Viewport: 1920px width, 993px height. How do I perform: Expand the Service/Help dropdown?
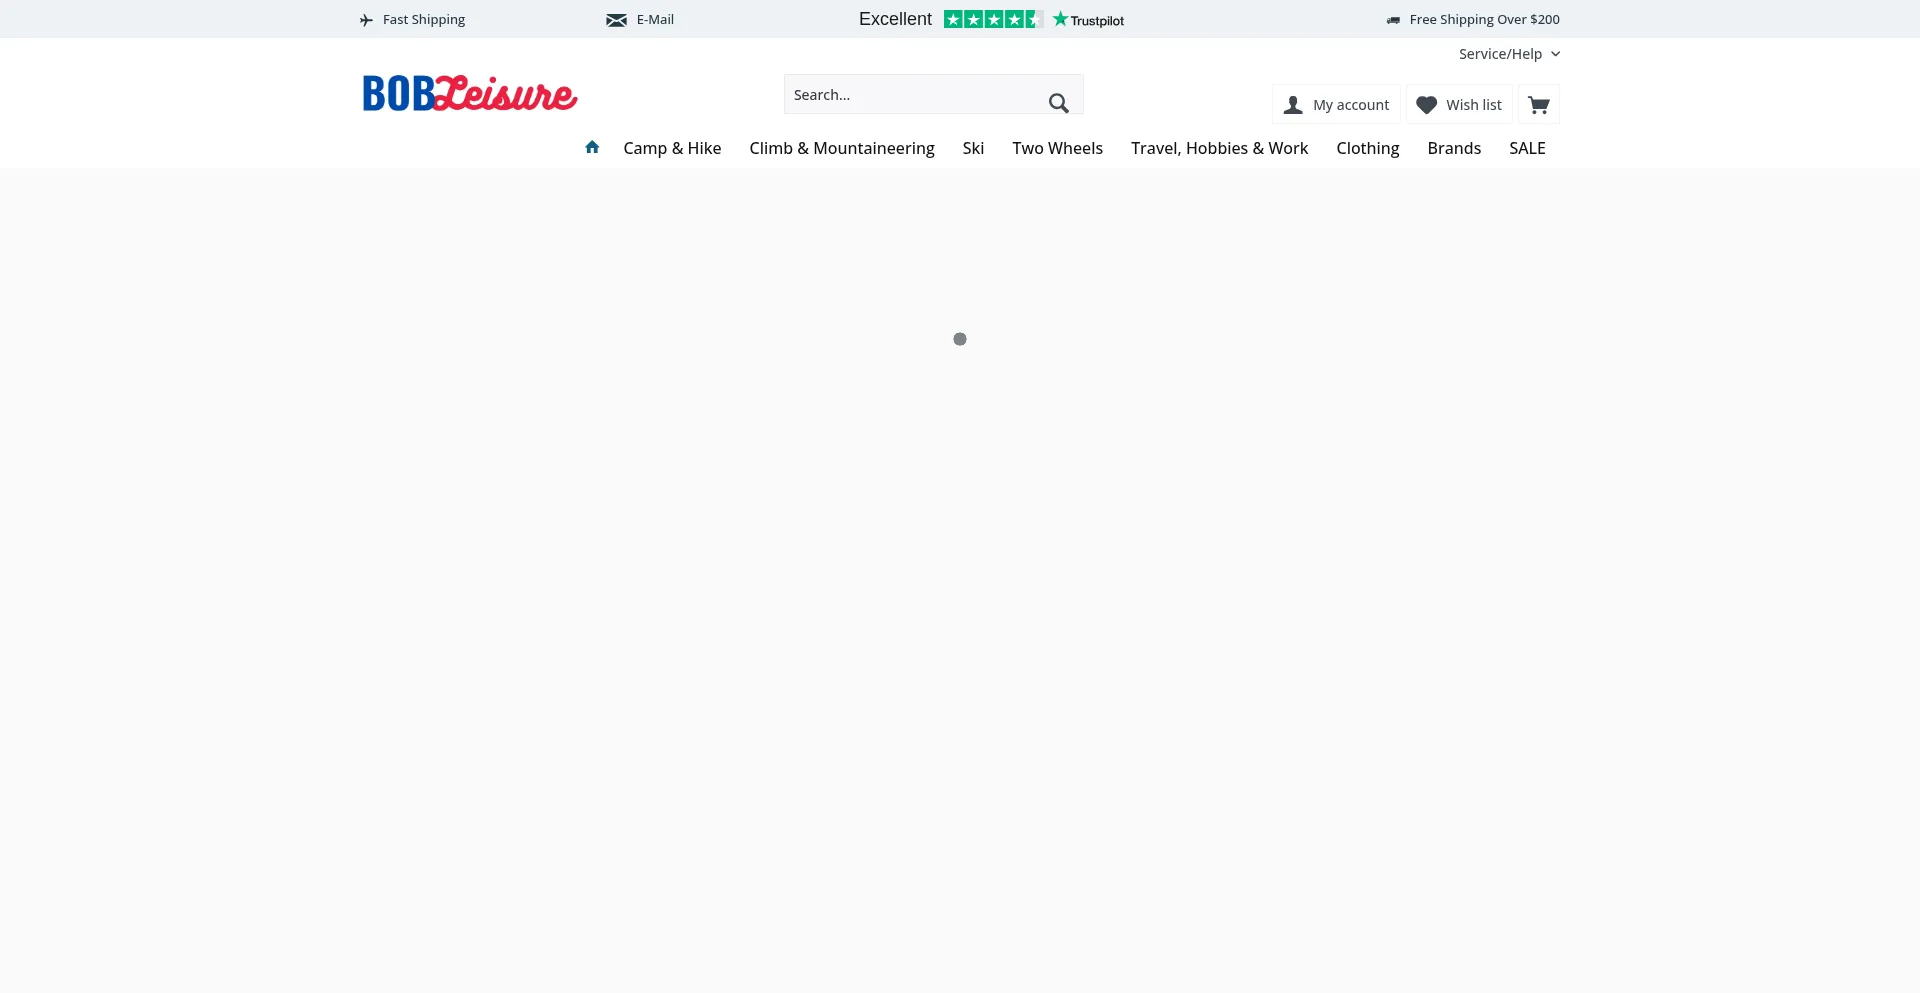coord(1509,54)
